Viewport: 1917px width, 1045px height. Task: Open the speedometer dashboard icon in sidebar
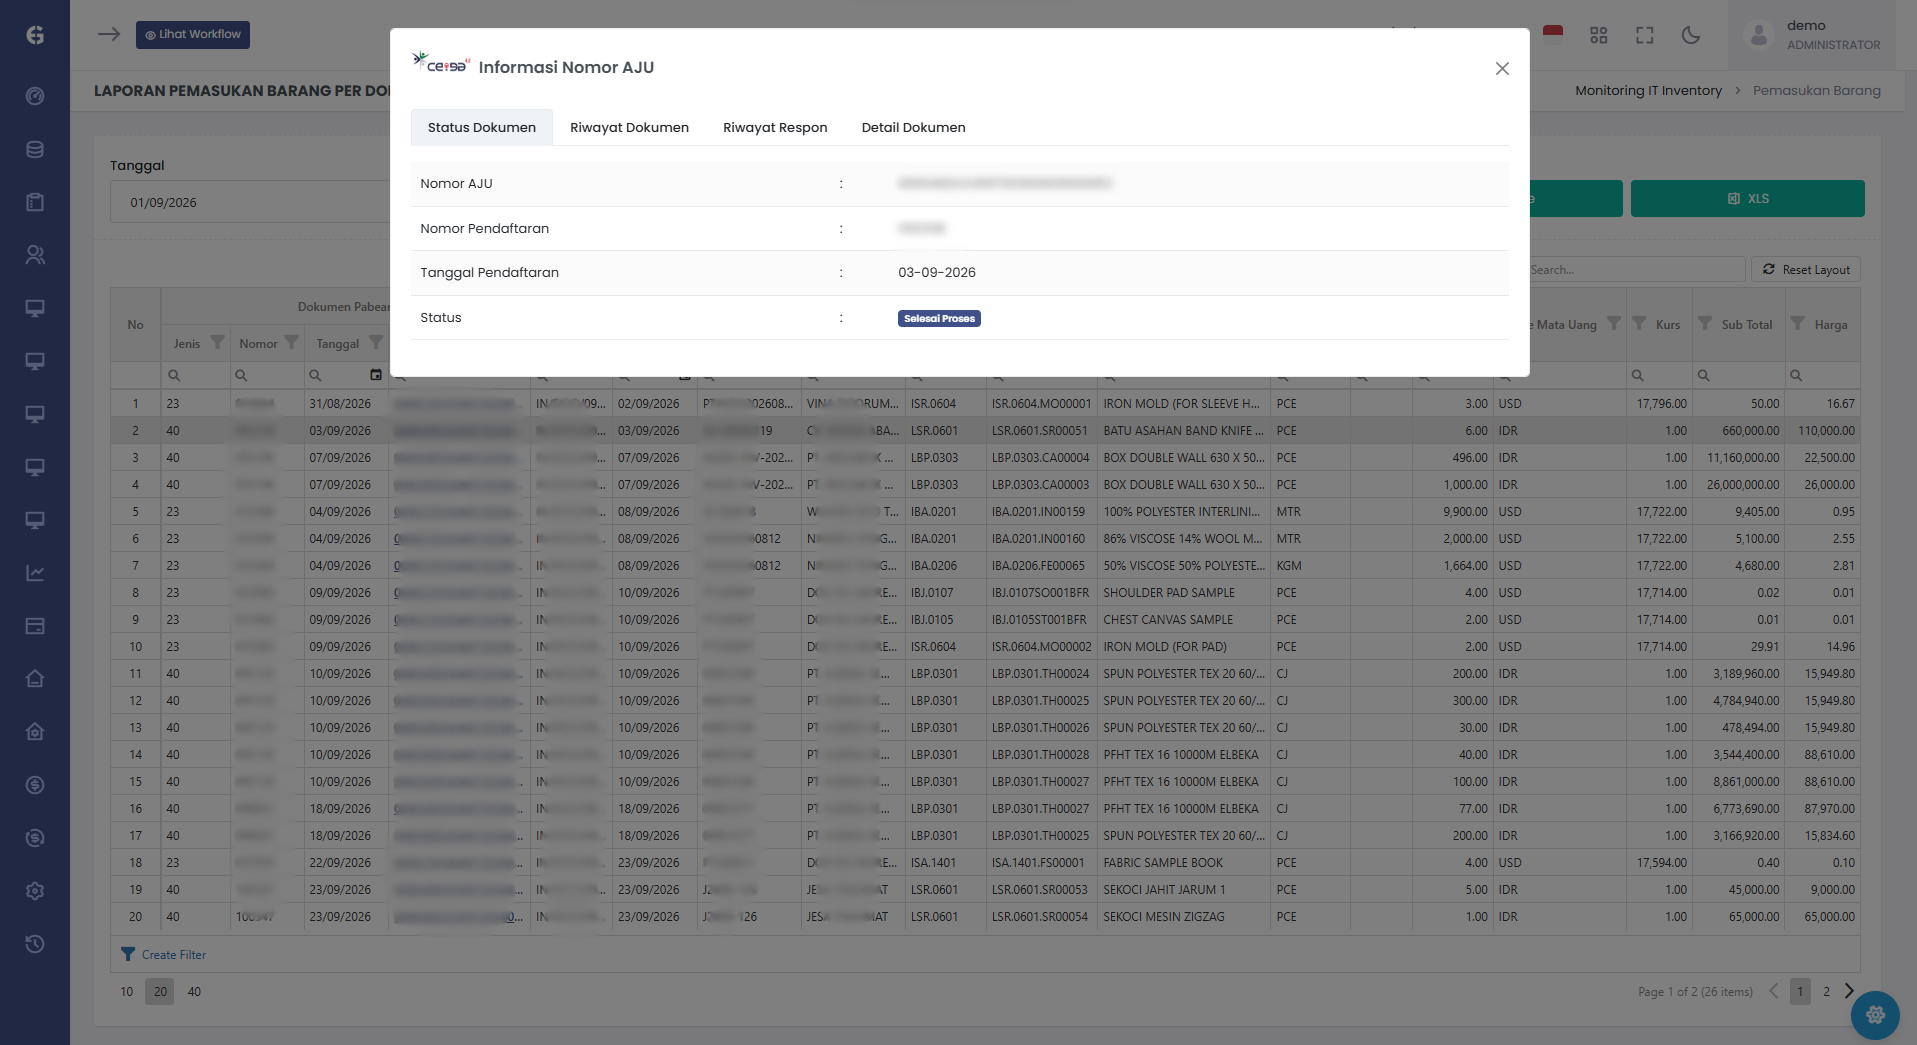point(35,96)
